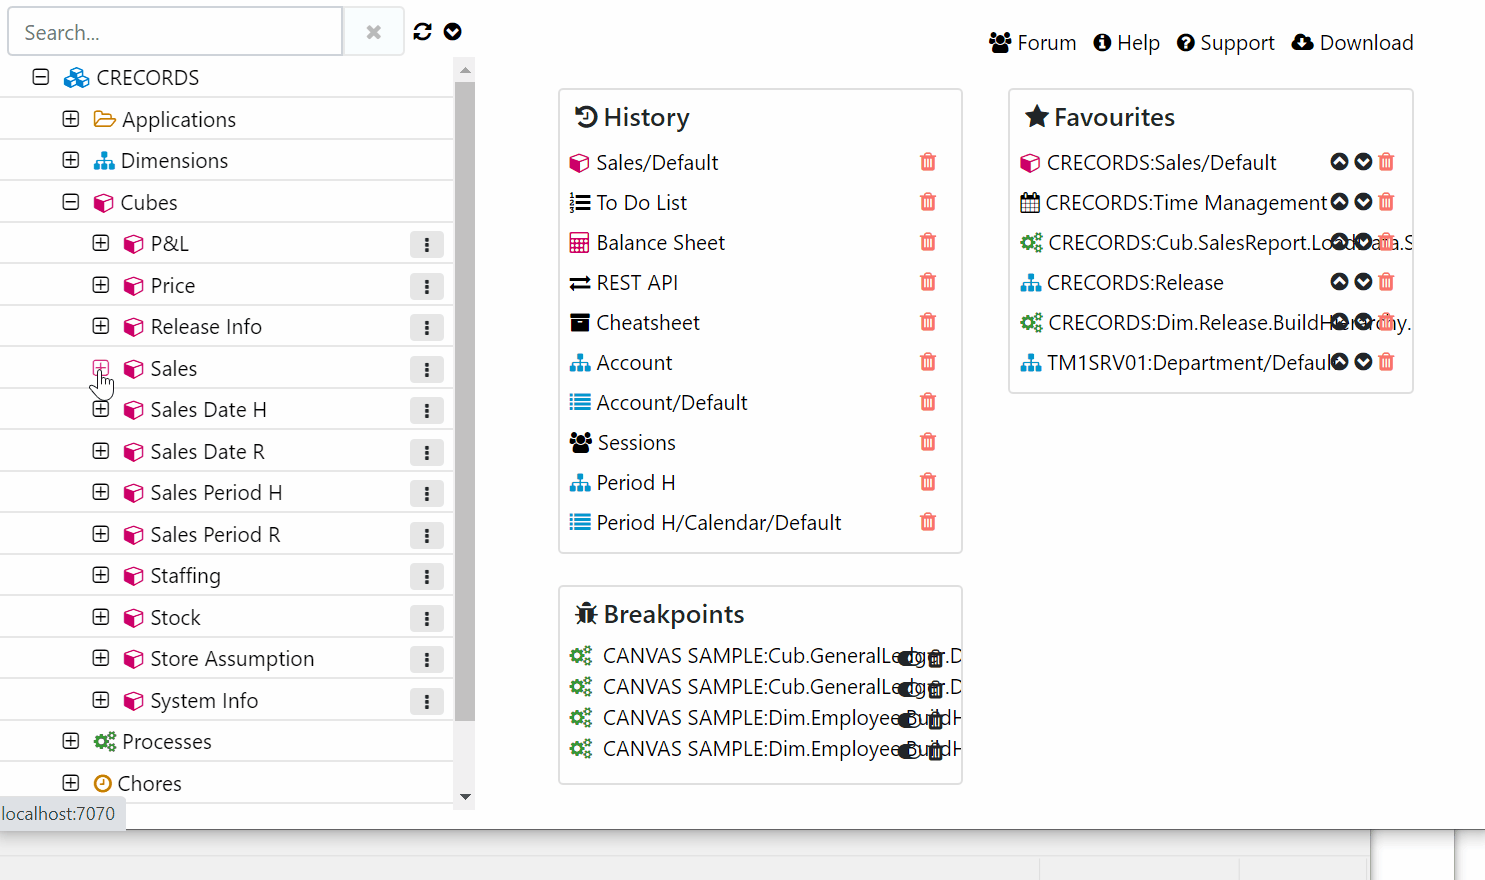
Task: Collapse the Cubes tree node
Action: click(x=71, y=202)
